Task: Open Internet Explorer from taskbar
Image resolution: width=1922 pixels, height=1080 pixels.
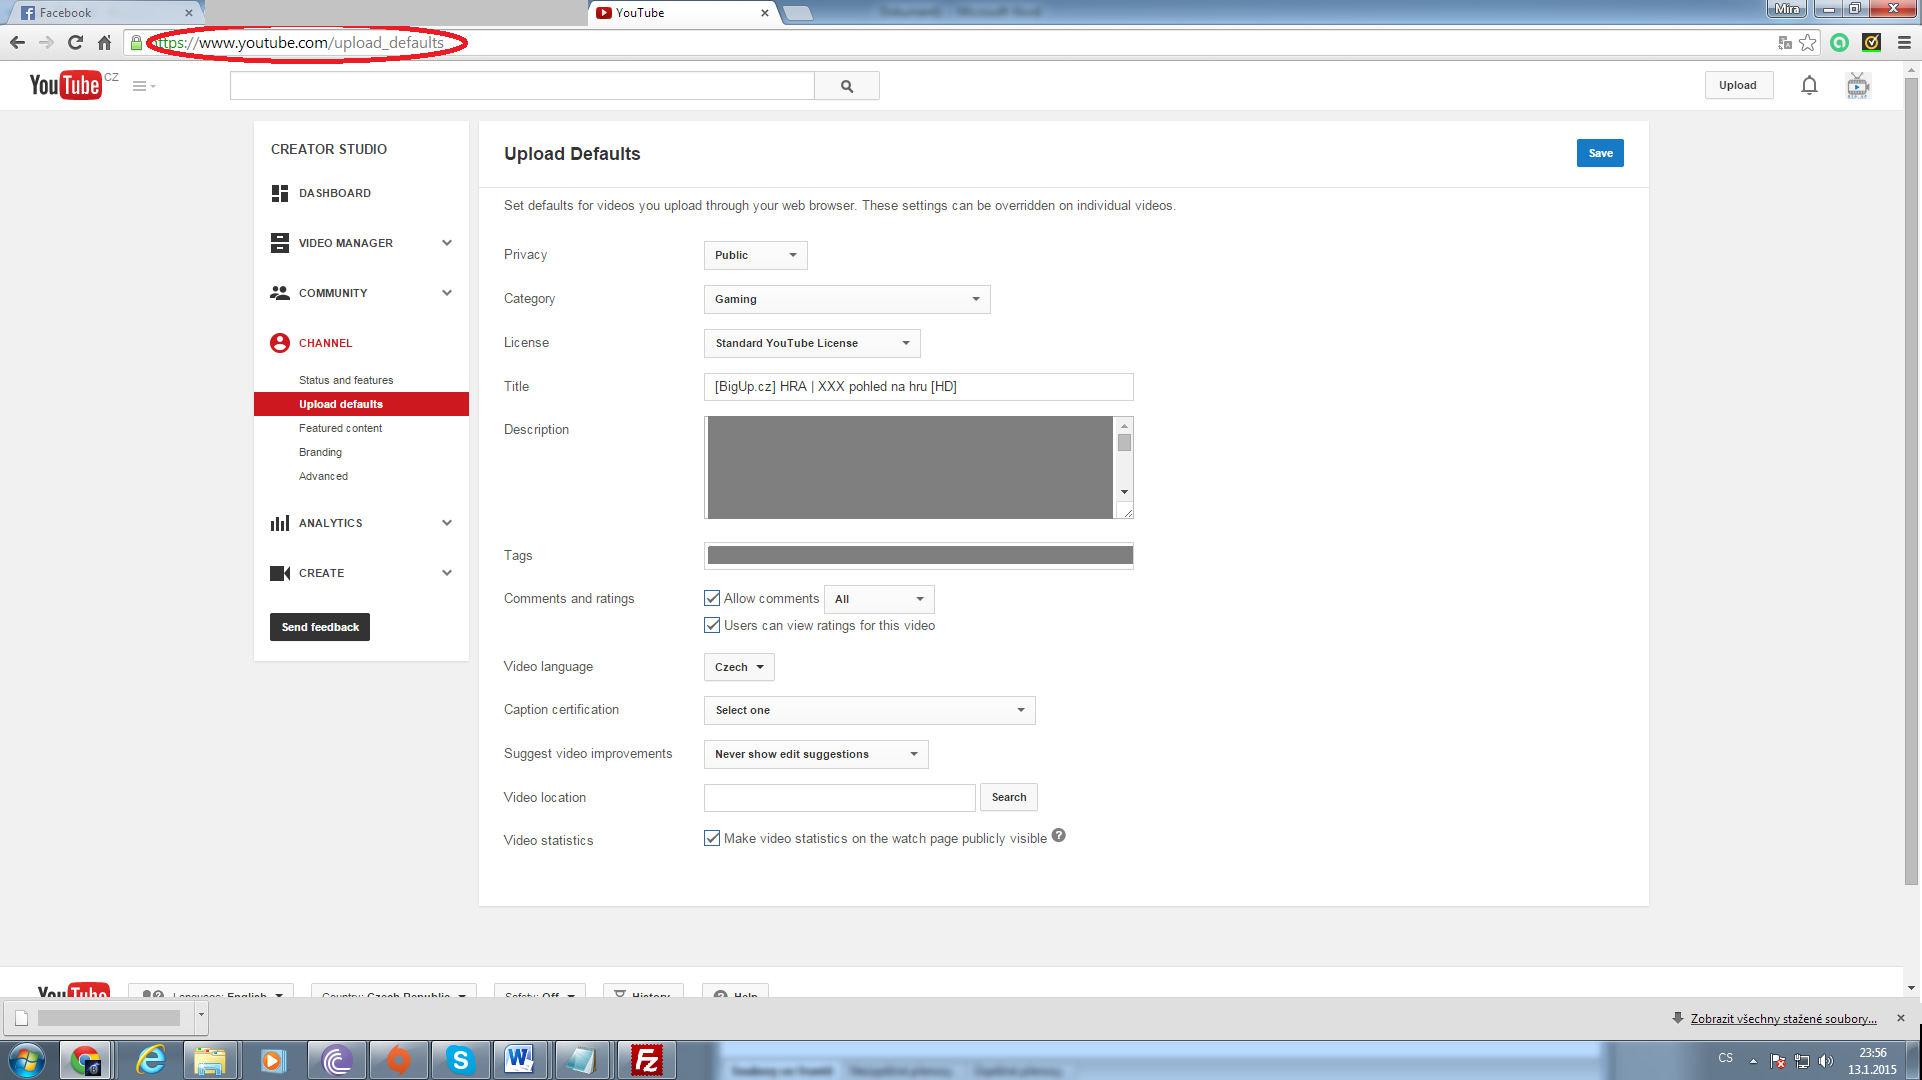Action: pos(151,1060)
